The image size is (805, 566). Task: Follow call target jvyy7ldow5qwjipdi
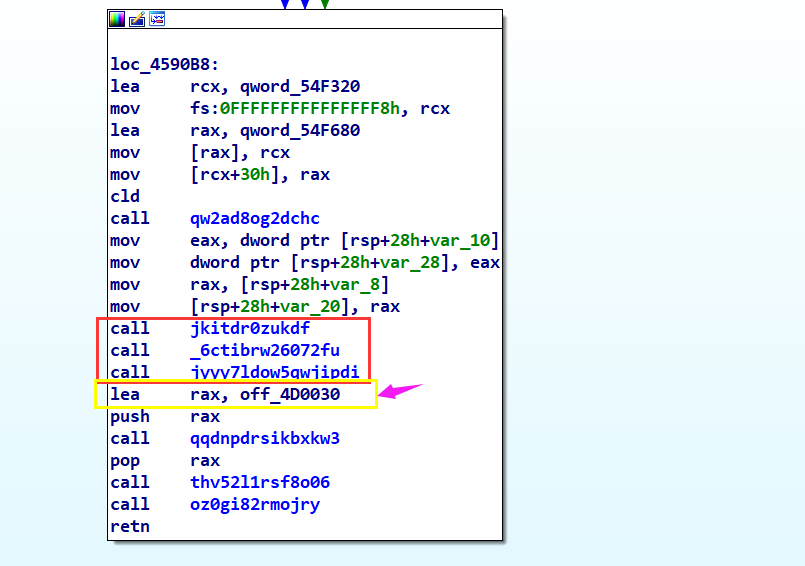275,372
